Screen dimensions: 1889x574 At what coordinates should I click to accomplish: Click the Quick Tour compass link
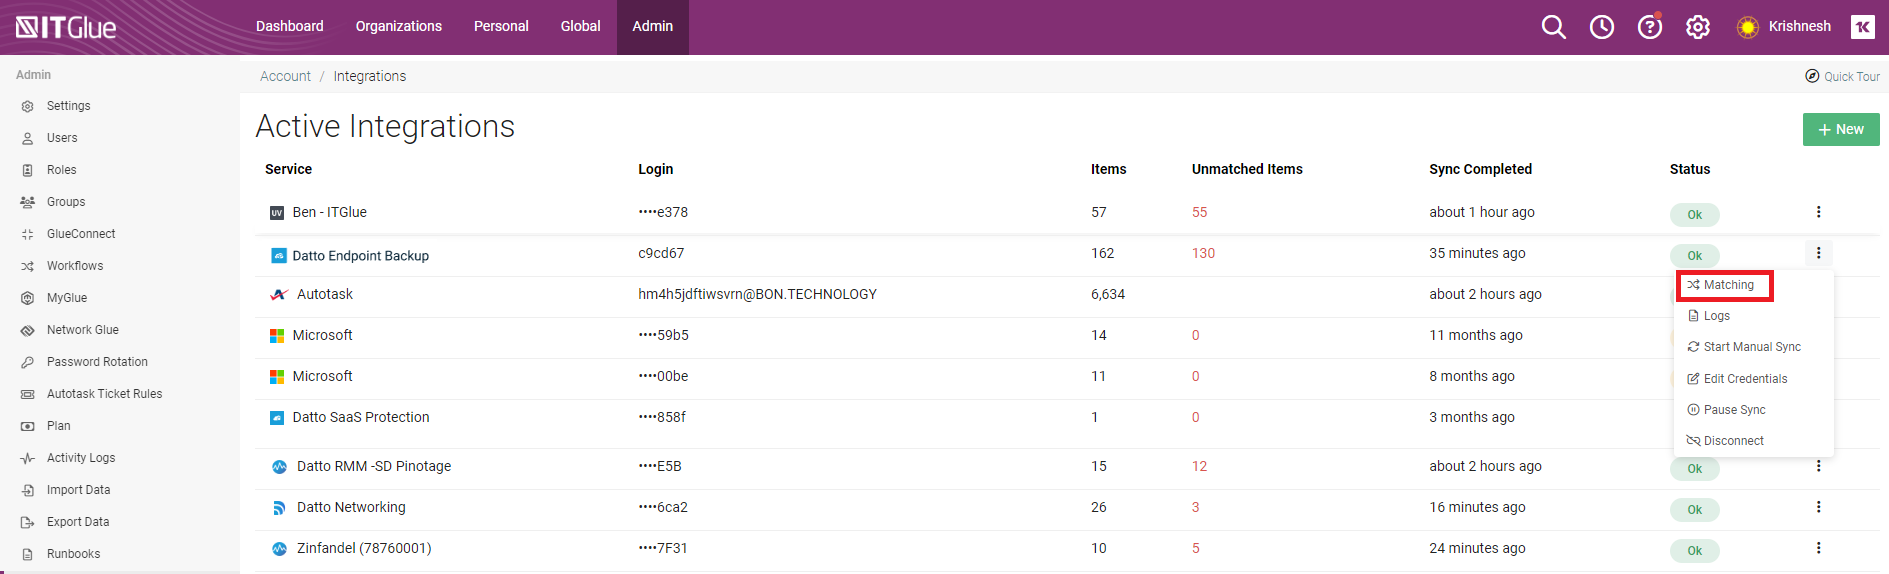1842,76
